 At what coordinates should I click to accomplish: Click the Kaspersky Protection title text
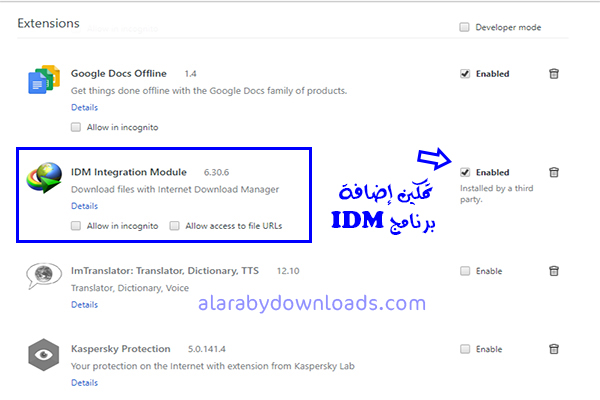click(x=121, y=349)
